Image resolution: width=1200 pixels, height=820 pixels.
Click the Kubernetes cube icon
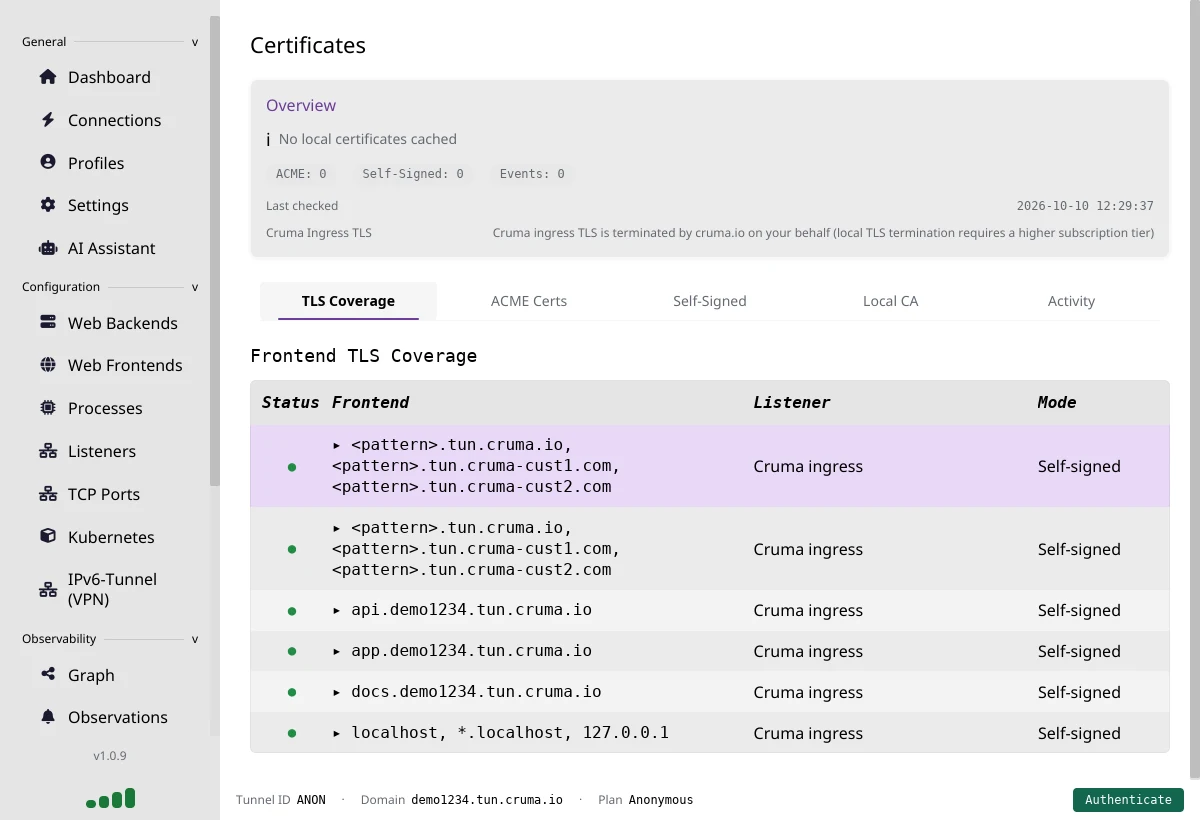point(48,537)
